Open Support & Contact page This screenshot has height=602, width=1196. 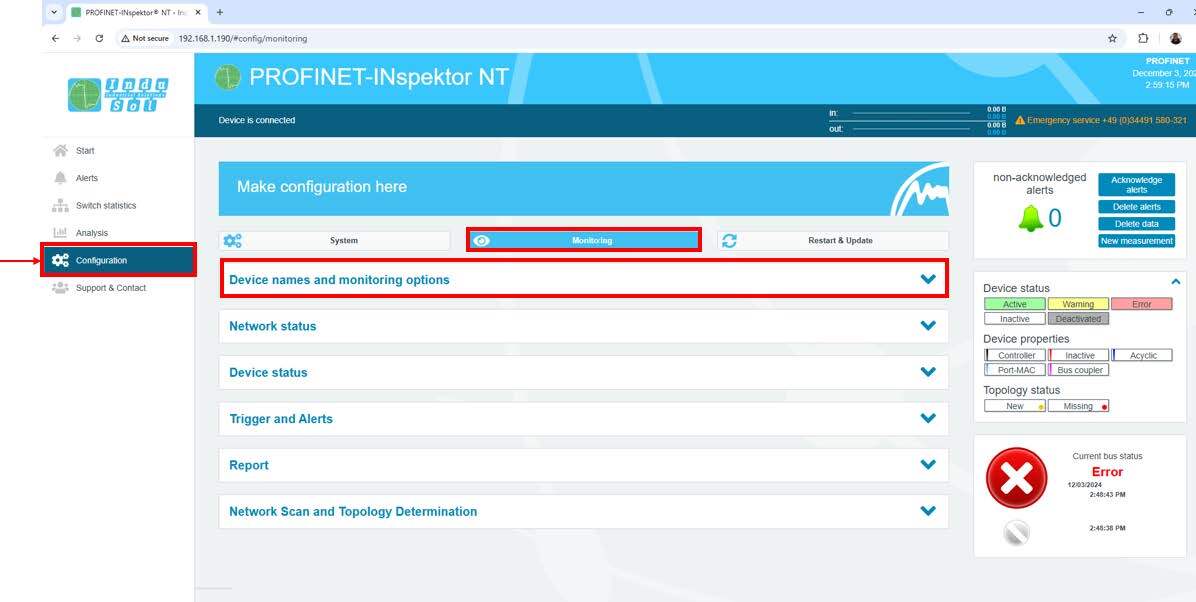(111, 288)
